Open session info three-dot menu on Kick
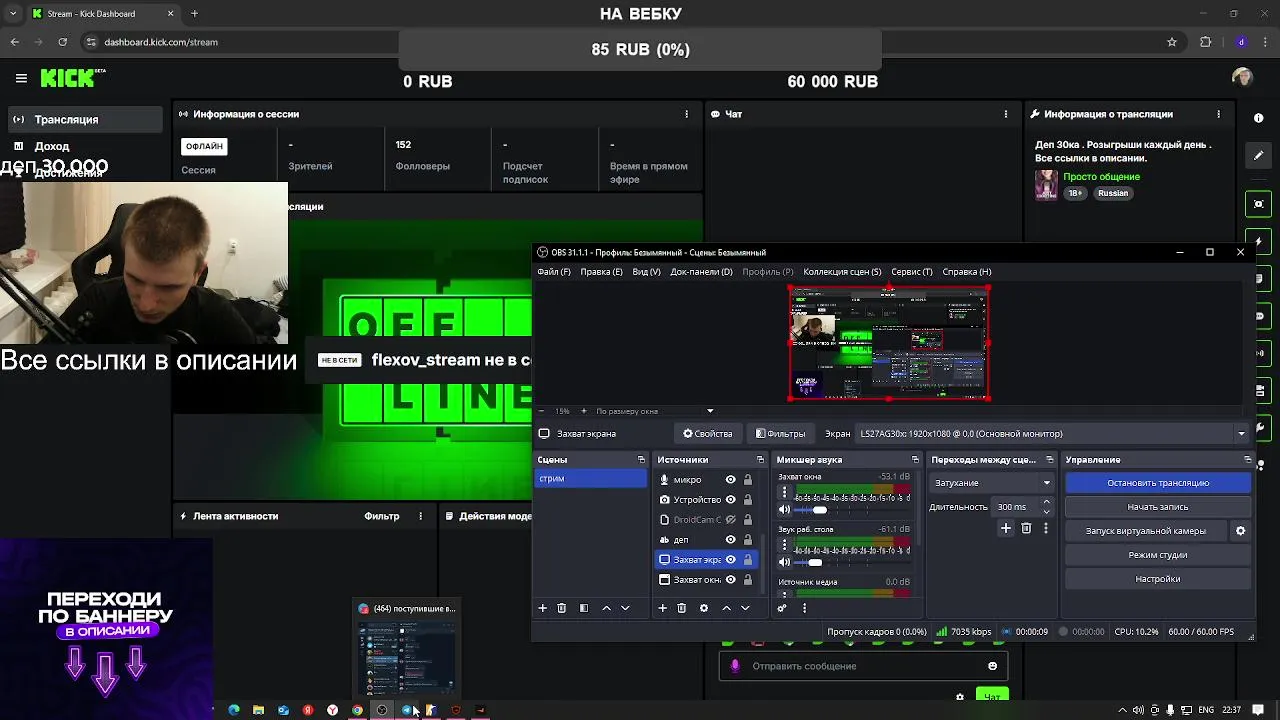 (686, 114)
